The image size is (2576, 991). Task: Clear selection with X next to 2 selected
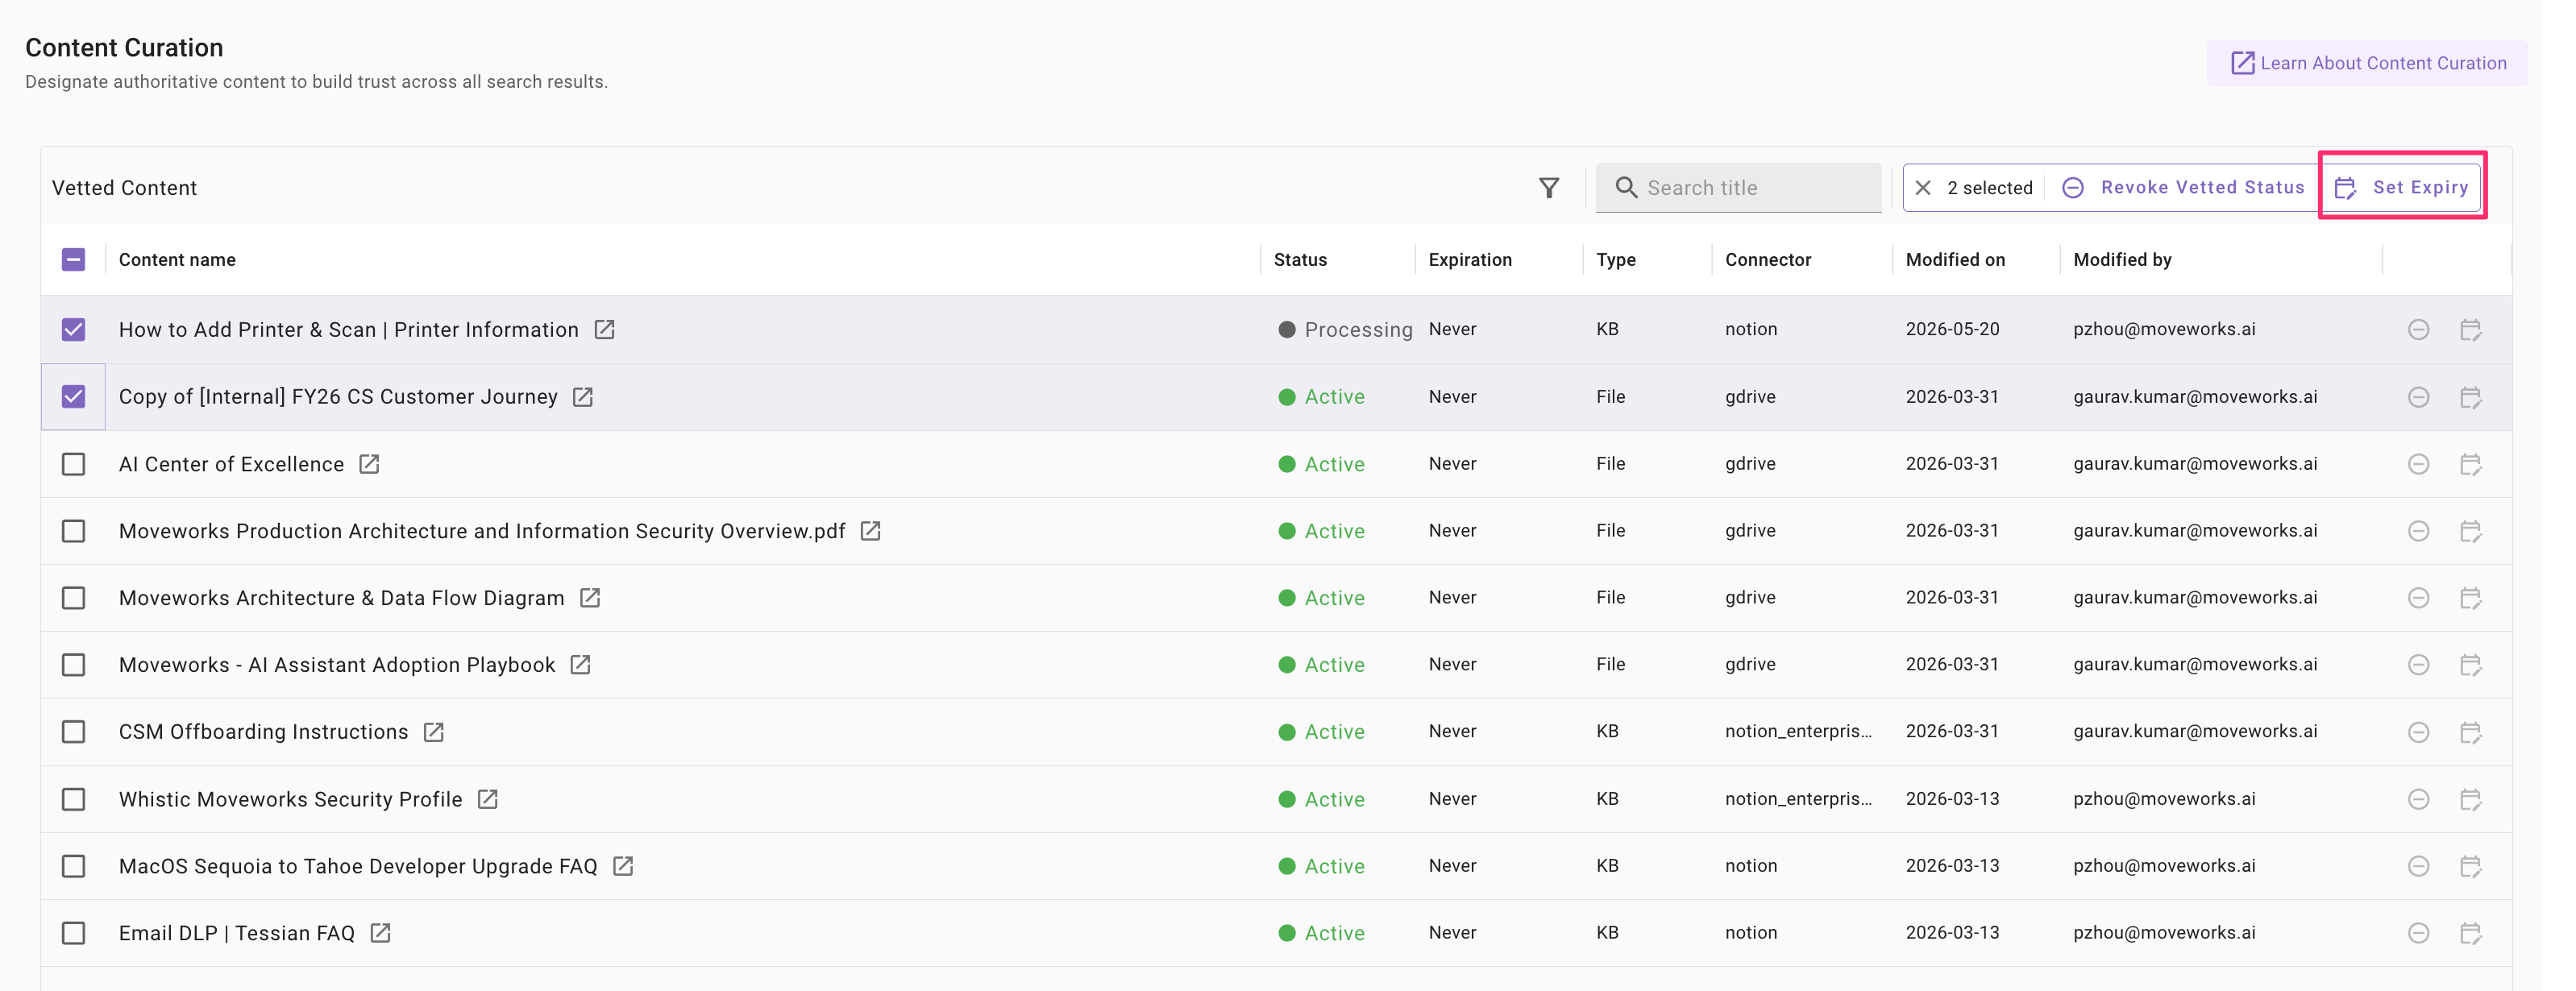tap(1922, 188)
